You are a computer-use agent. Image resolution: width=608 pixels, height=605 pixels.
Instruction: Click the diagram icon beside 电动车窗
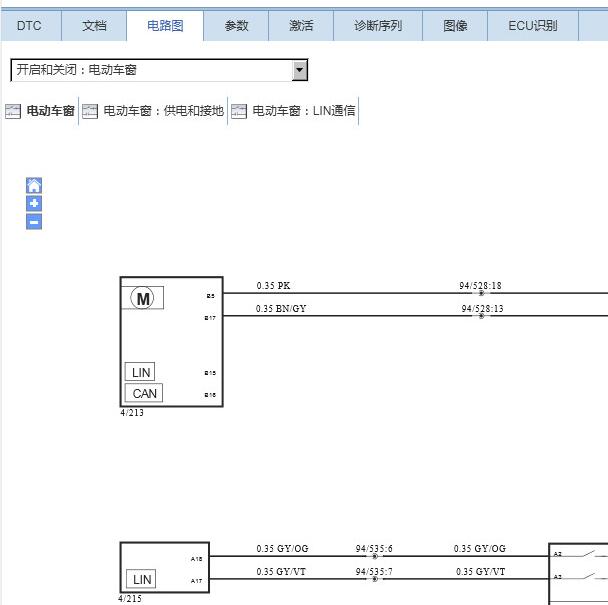(x=13, y=111)
